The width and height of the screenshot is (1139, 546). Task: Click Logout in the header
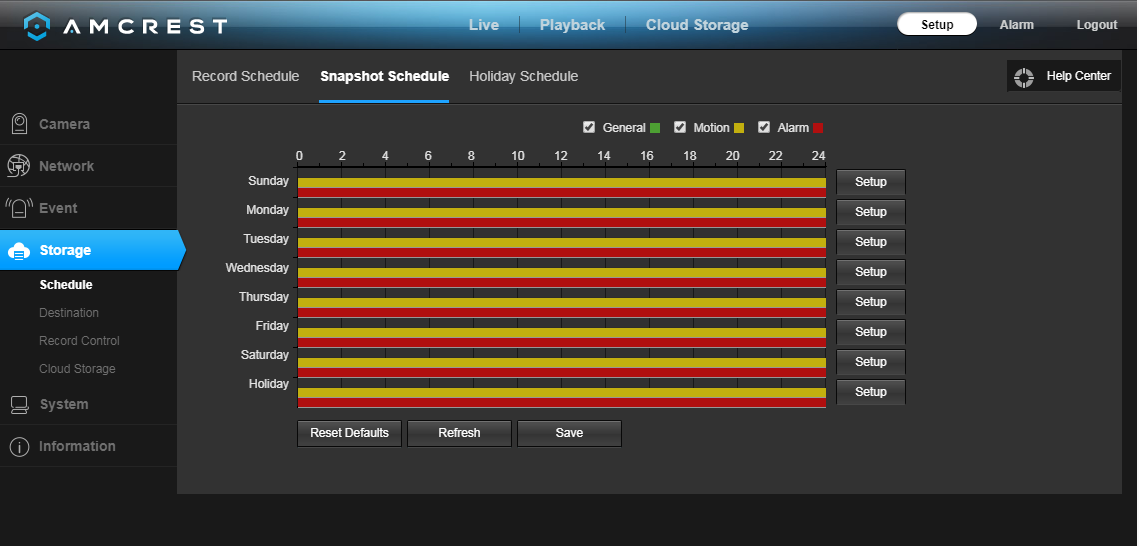(1097, 25)
